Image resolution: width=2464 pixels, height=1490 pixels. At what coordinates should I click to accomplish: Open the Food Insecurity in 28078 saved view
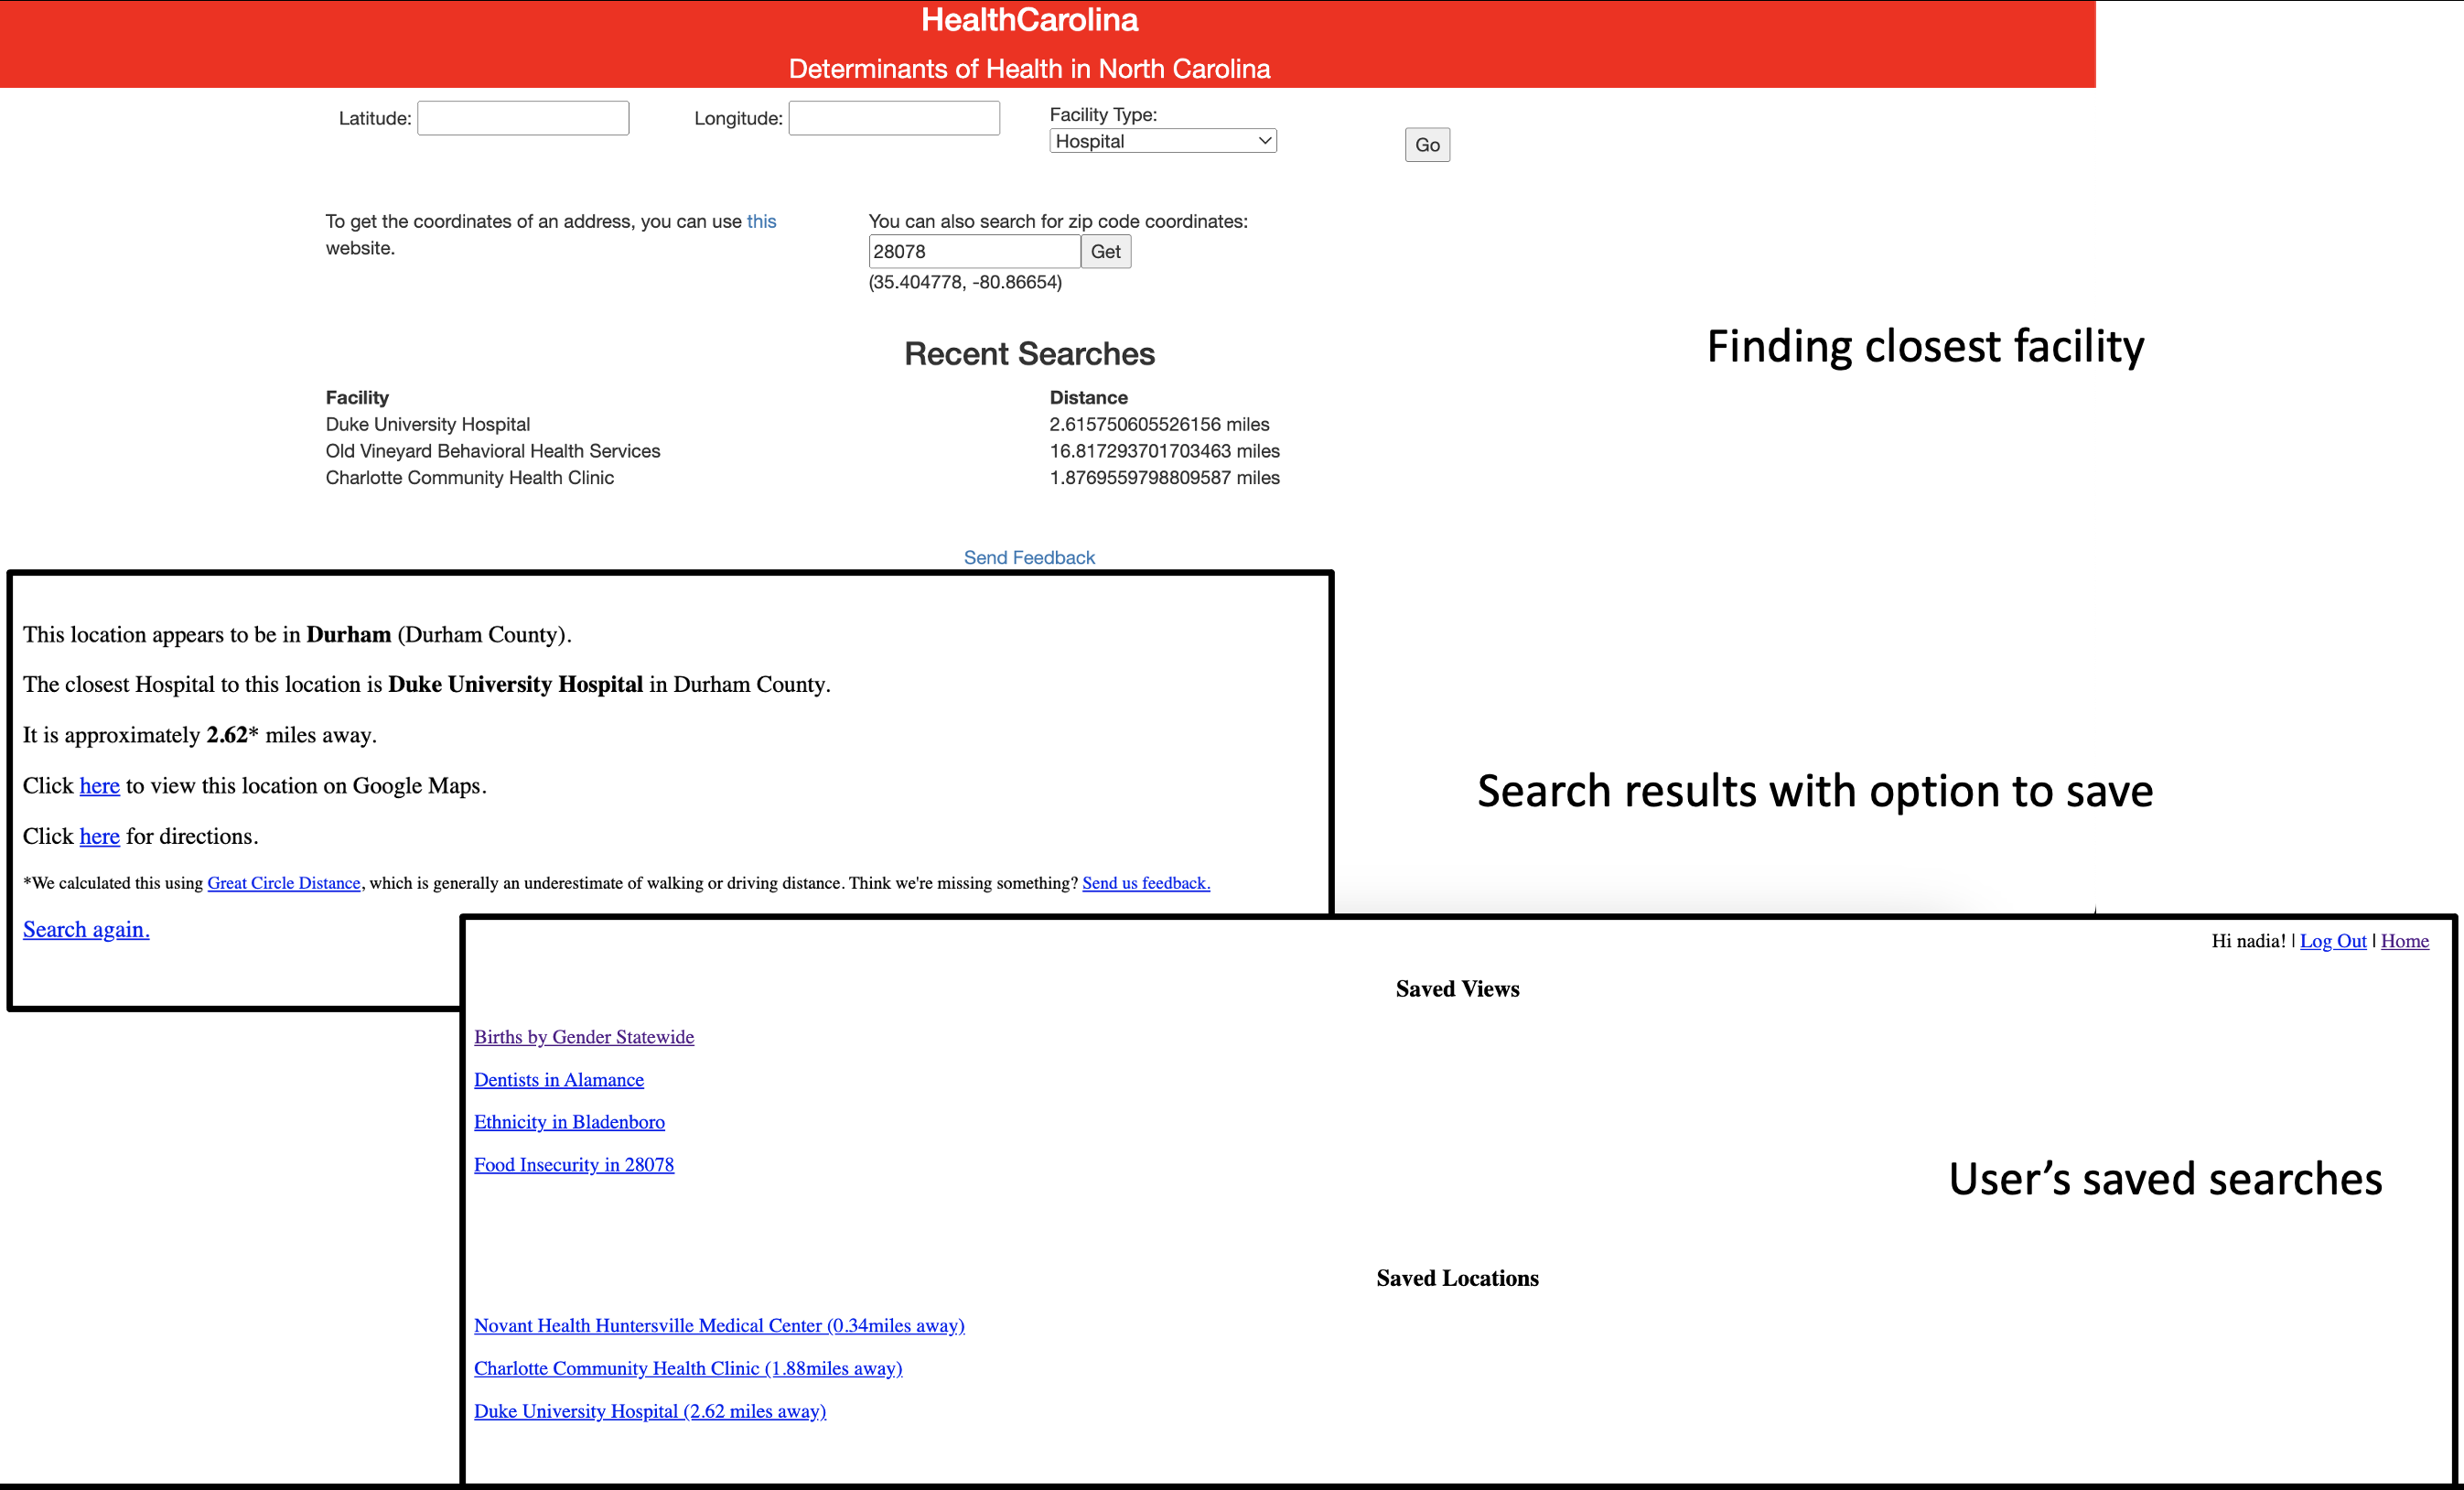(574, 1164)
